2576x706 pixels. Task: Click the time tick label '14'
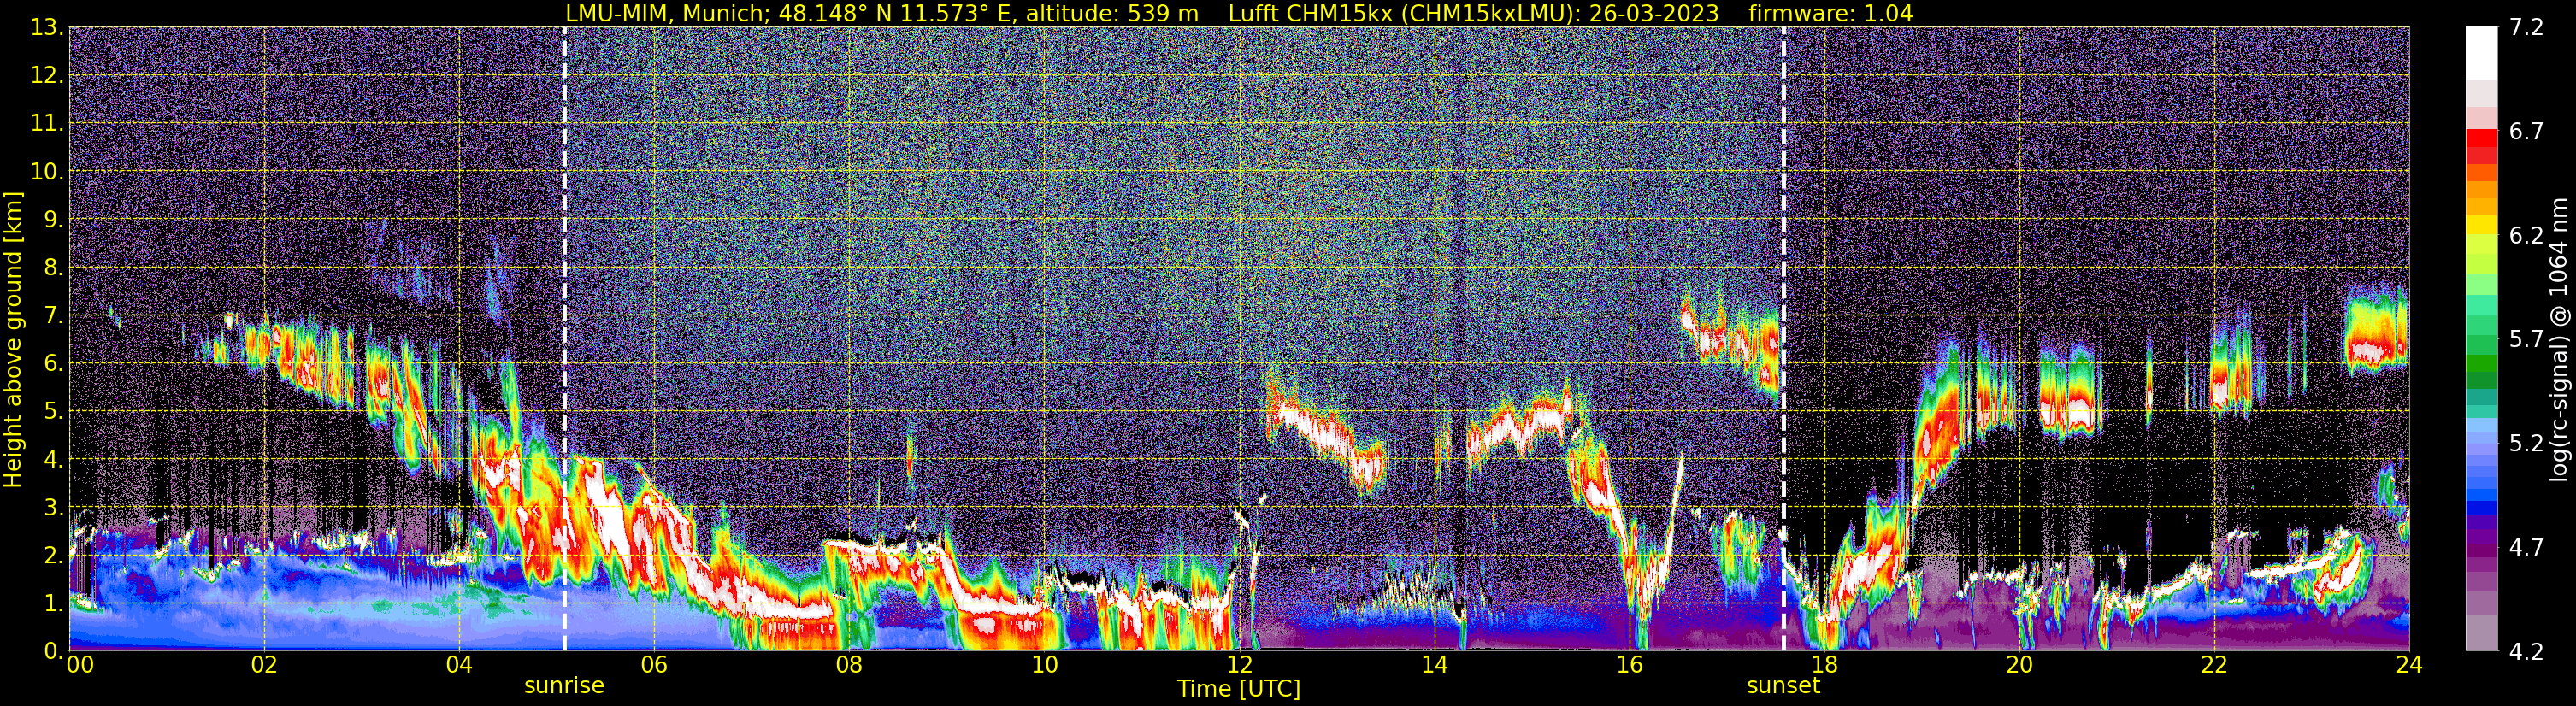click(1433, 666)
